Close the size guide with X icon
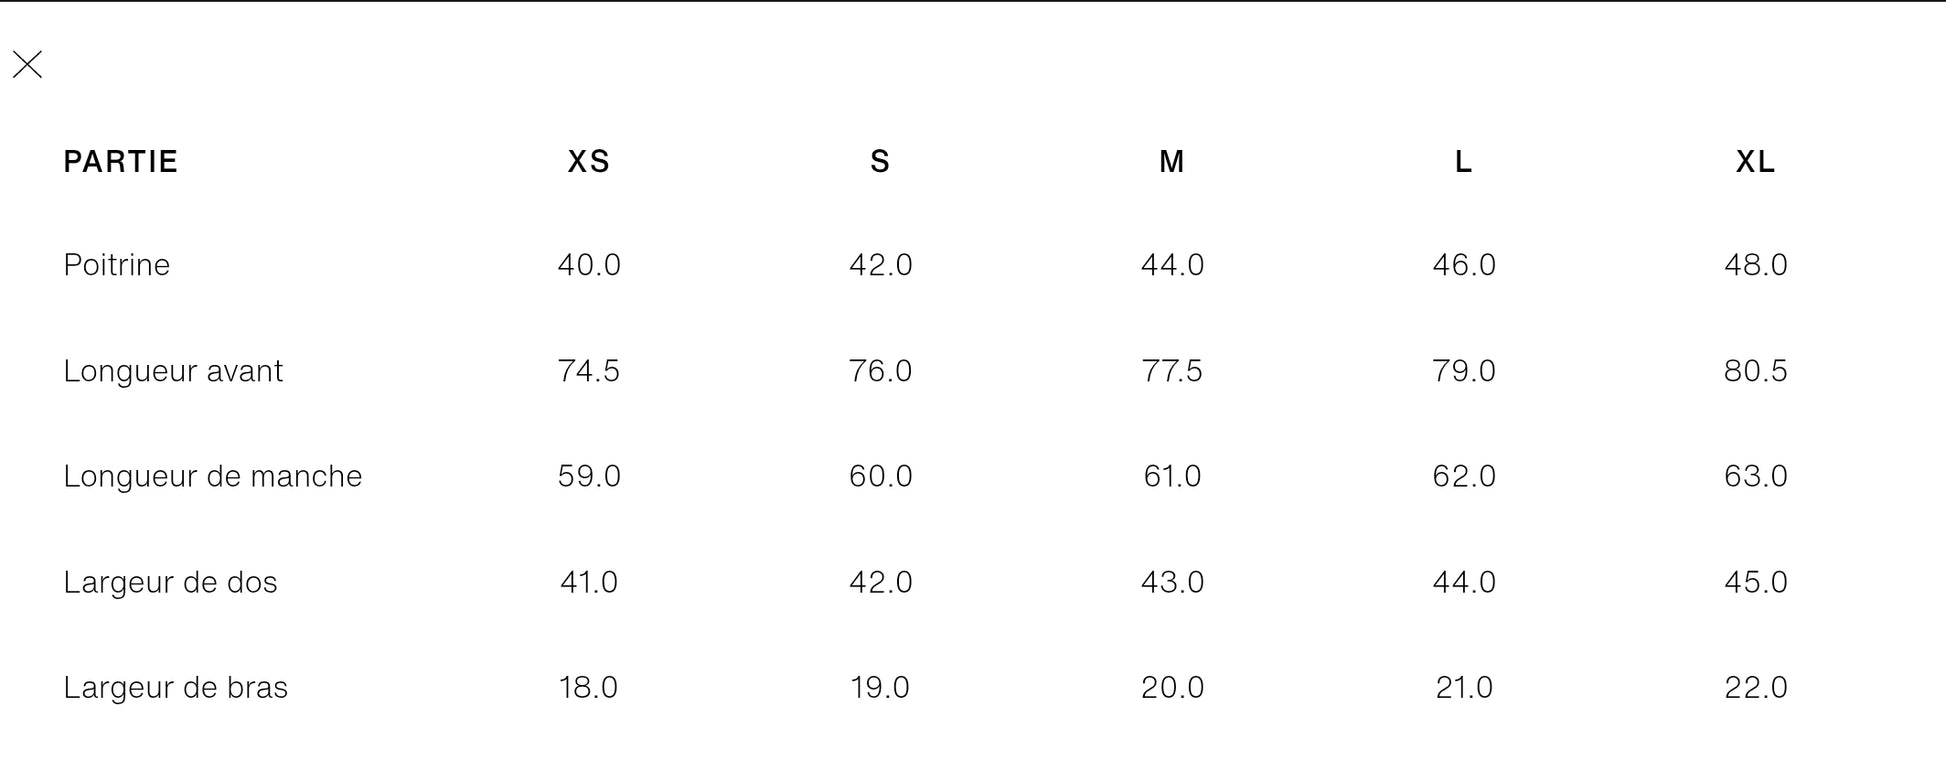The height and width of the screenshot is (760, 1946). coord(28,65)
